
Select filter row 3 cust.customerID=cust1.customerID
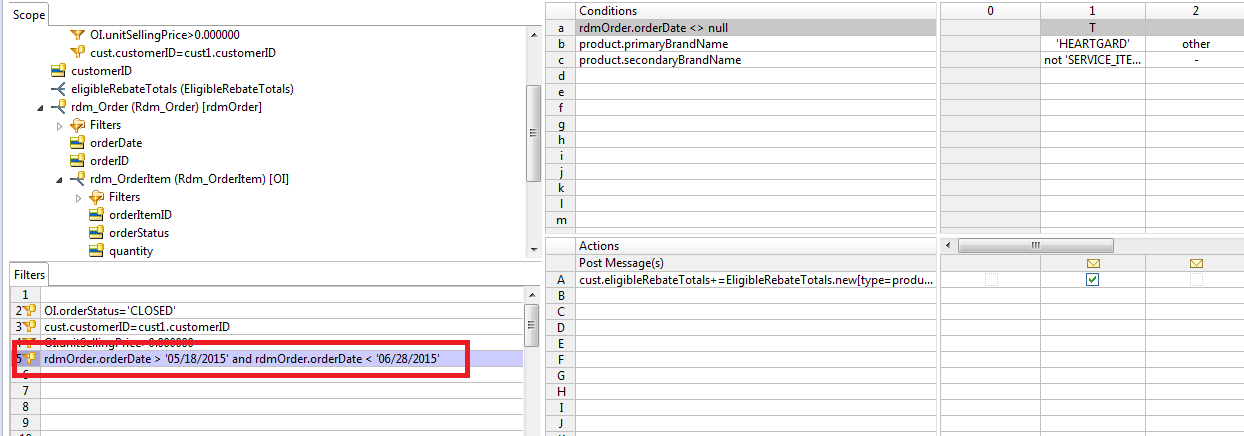click(x=282, y=327)
